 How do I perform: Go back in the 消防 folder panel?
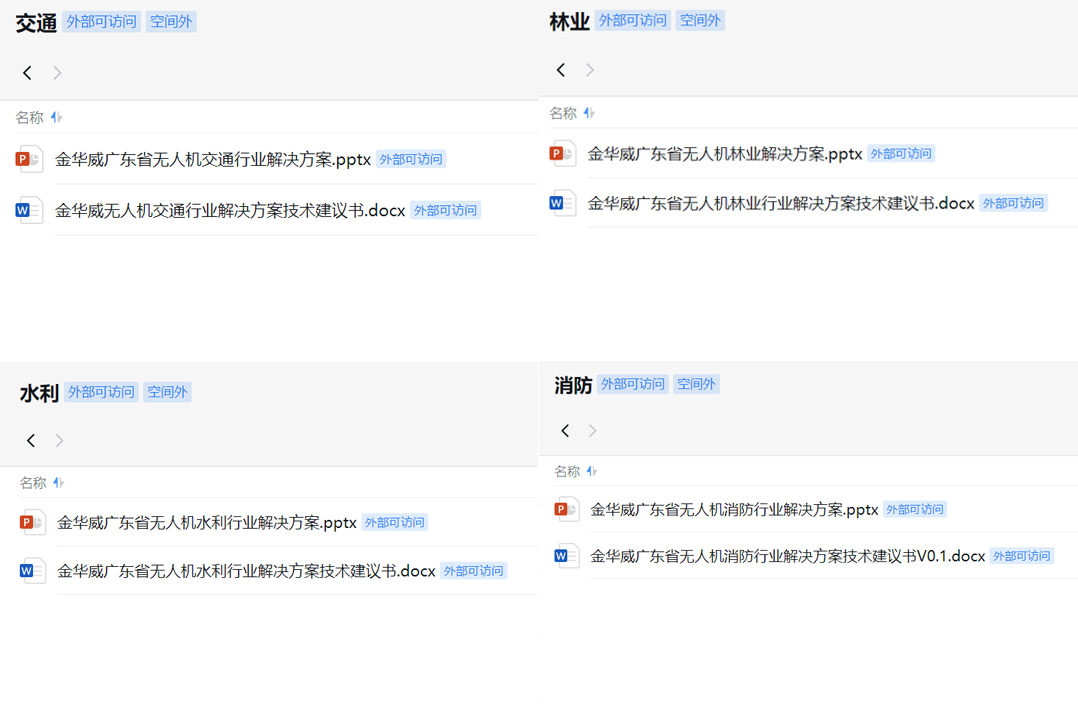pyautogui.click(x=565, y=431)
